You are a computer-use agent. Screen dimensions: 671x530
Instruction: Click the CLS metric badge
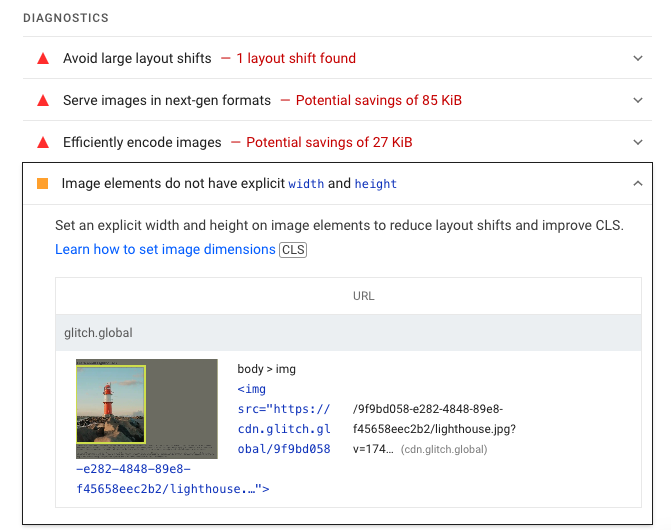[x=293, y=250]
